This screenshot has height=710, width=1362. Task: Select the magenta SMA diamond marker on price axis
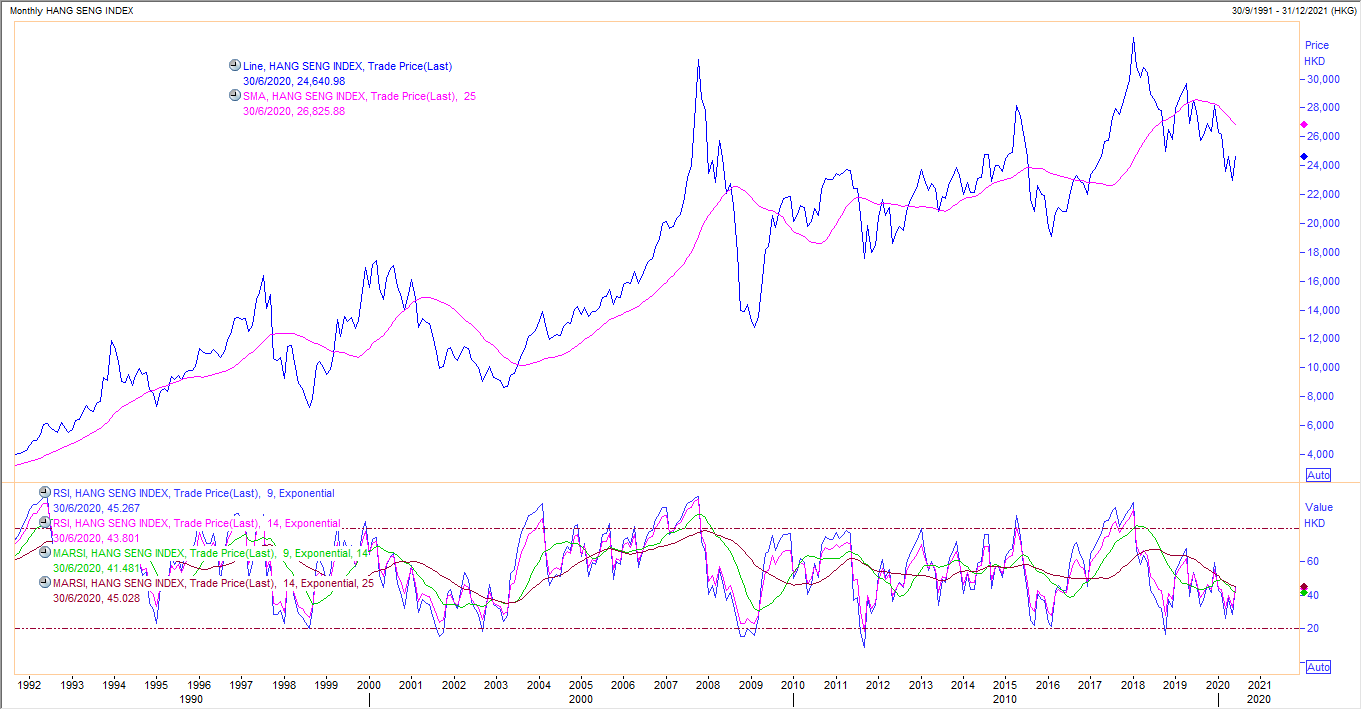pos(1303,125)
